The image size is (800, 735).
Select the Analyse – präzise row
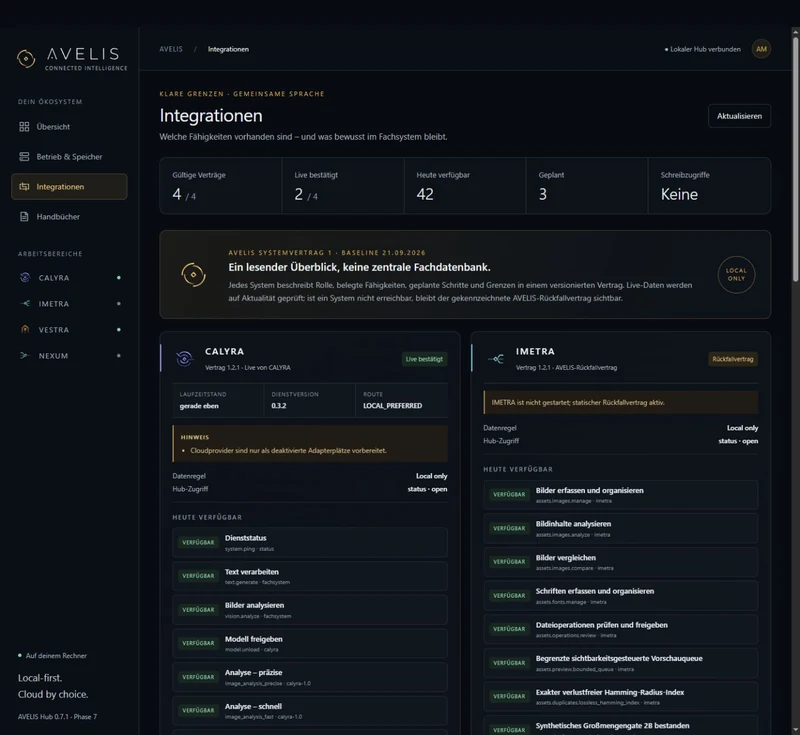point(310,677)
